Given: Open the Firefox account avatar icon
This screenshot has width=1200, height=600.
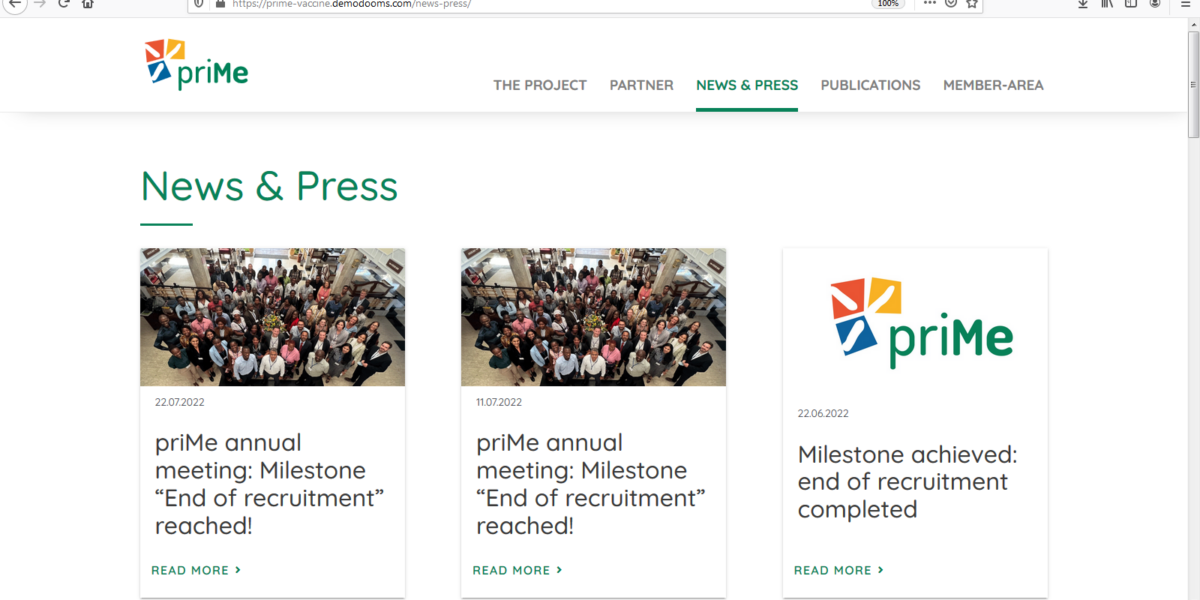Looking at the screenshot, I should pos(1155,4).
